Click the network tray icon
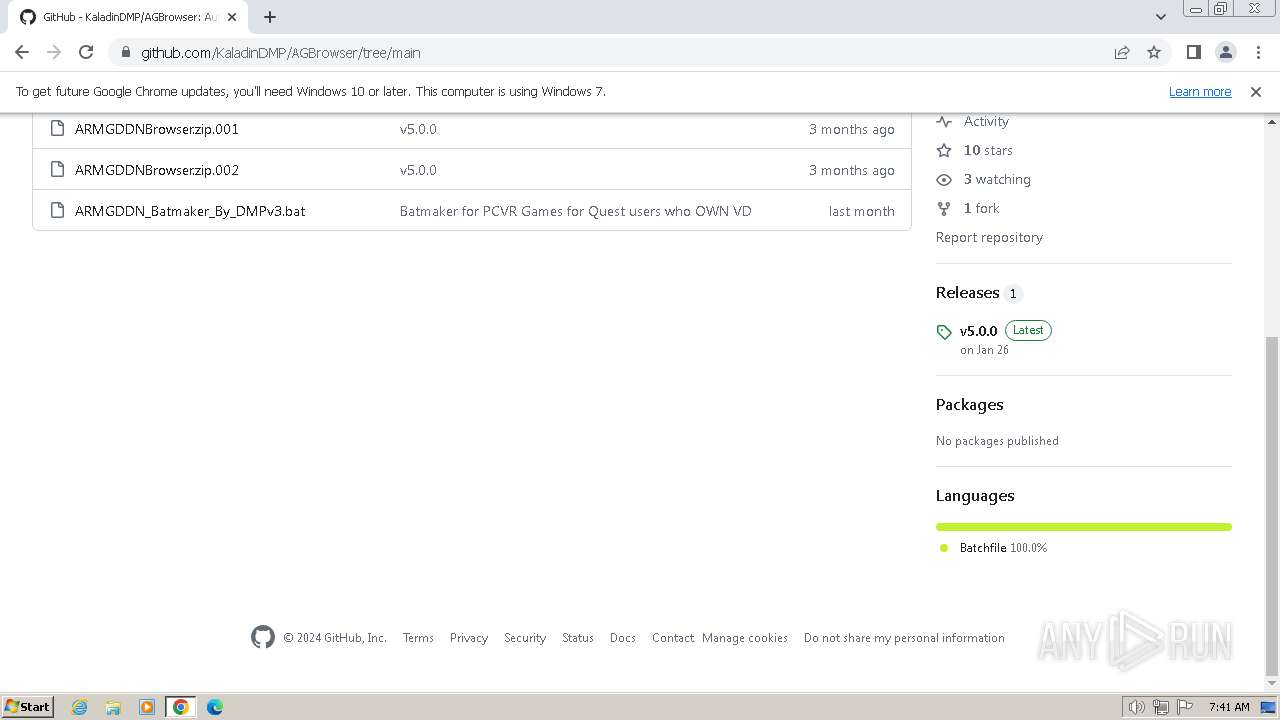The width and height of the screenshot is (1280, 720). click(1160, 707)
